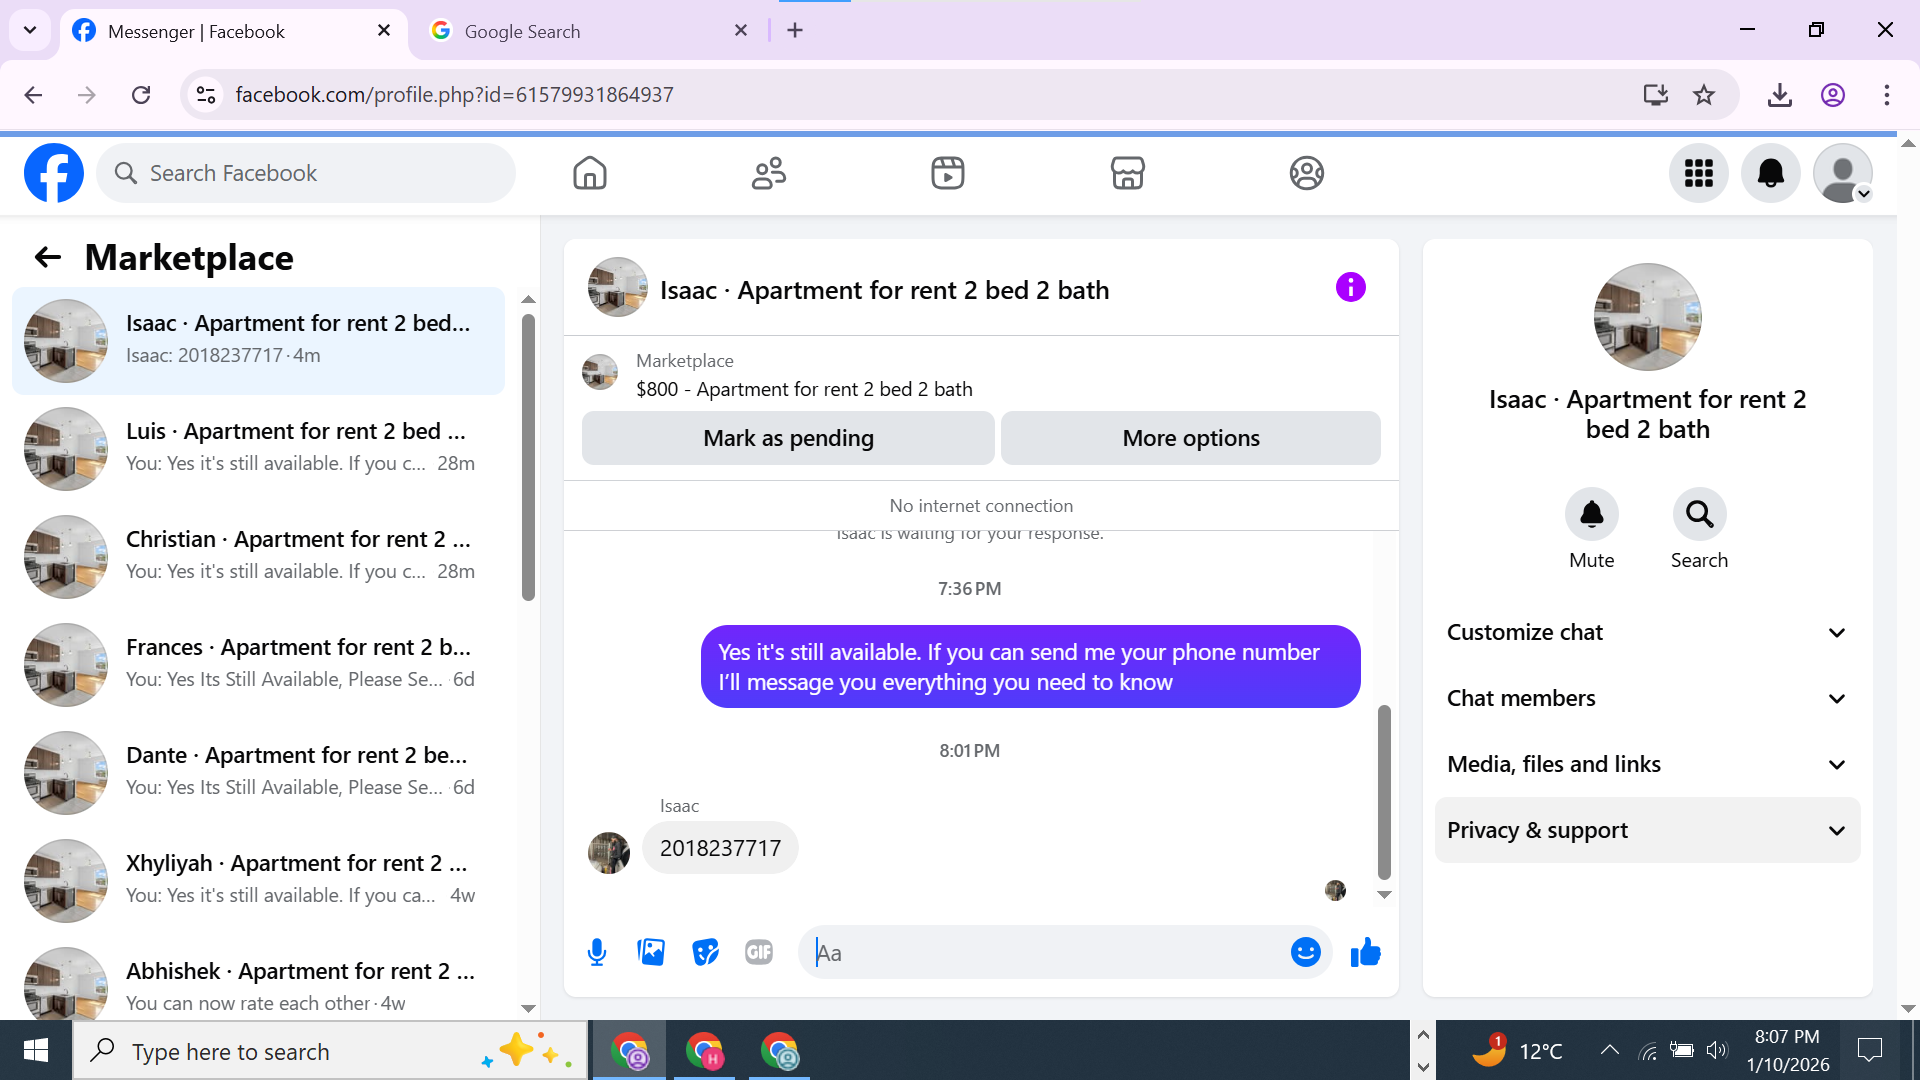Open the sticker picker icon
This screenshot has height=1080, width=1920.
[x=705, y=952]
